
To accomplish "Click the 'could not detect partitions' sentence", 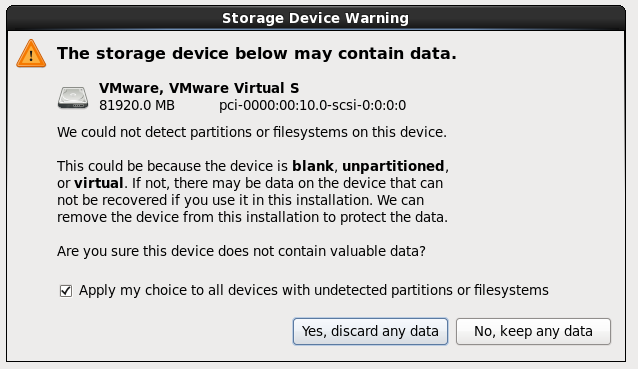I will pos(252,132).
